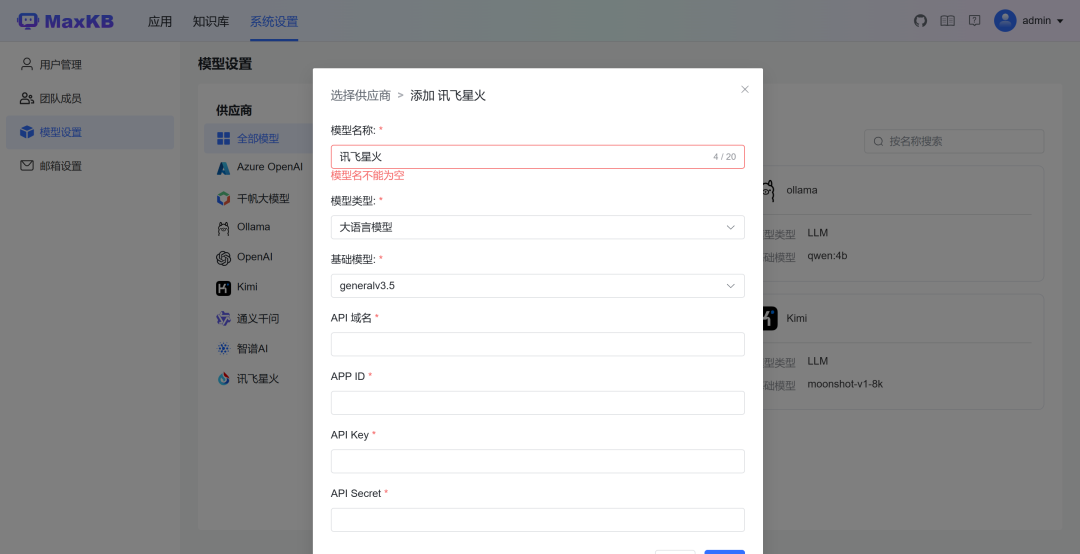This screenshot has width=1080, height=554.
Task: Close the add model dialog
Action: 745,89
